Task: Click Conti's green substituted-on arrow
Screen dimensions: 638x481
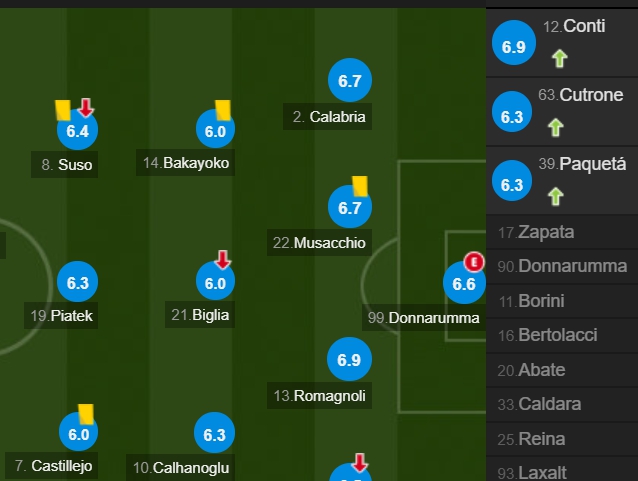Action: [560, 58]
